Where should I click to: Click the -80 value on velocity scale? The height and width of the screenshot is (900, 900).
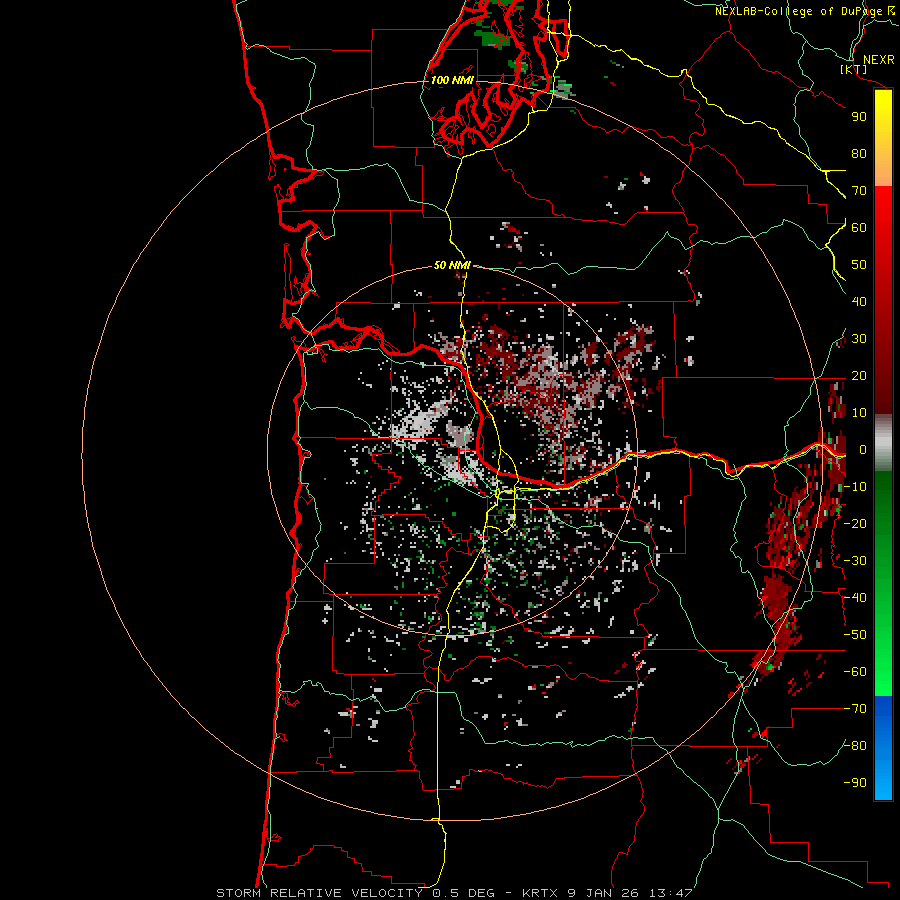click(x=855, y=746)
